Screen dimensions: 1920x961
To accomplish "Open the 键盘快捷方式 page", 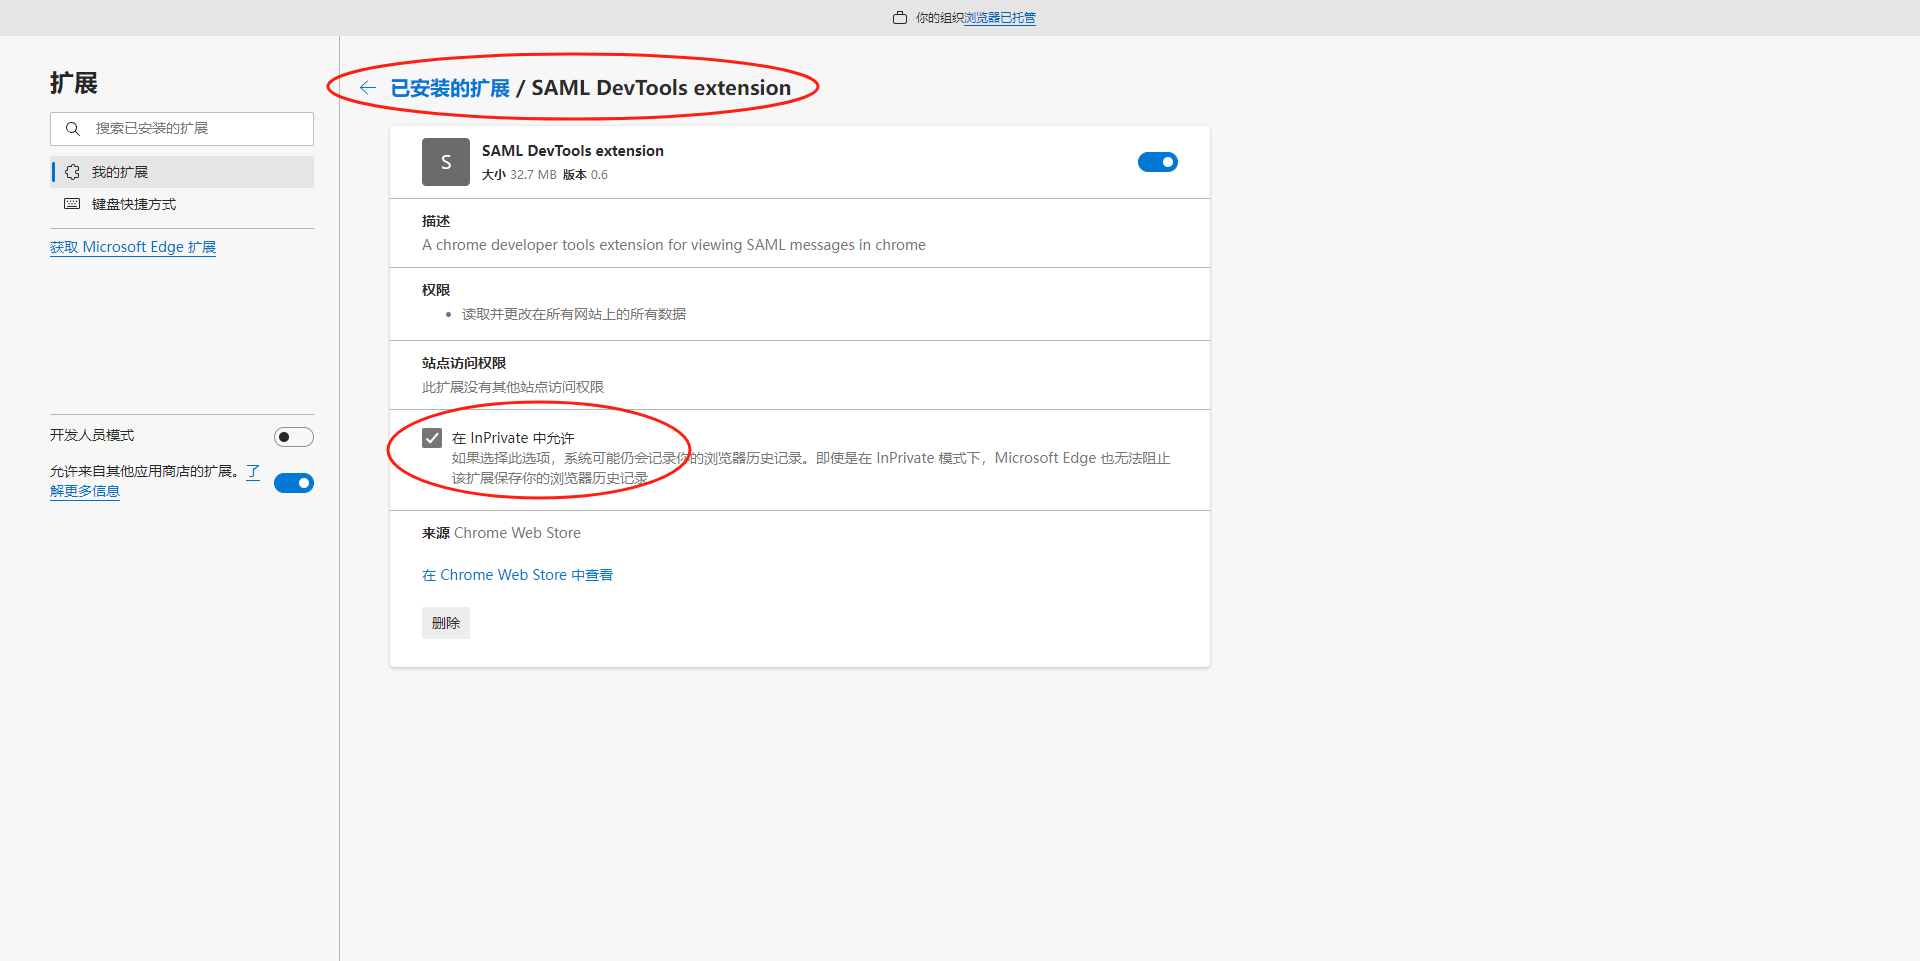I will tap(134, 204).
